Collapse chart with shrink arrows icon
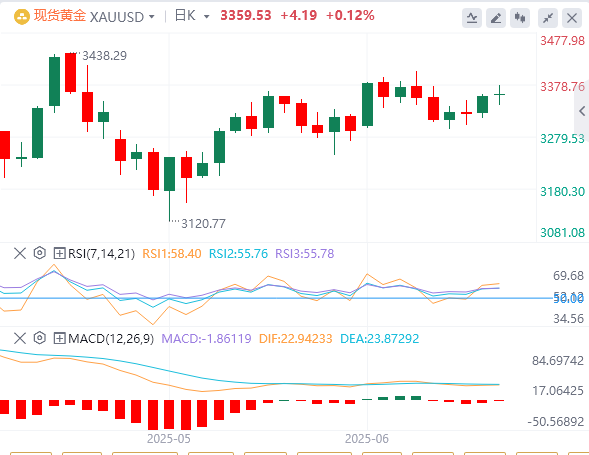589x455 pixels. pyautogui.click(x=548, y=18)
